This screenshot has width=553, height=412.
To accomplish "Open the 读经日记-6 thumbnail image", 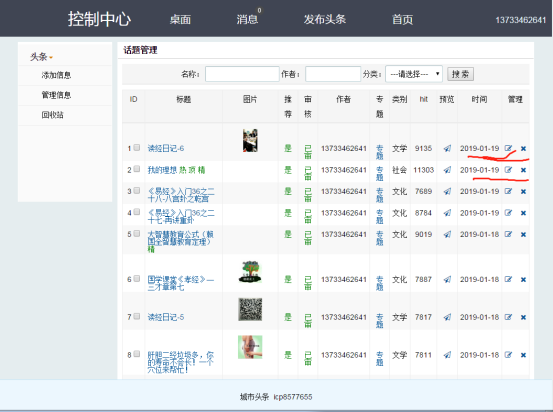I will pyautogui.click(x=250, y=140).
